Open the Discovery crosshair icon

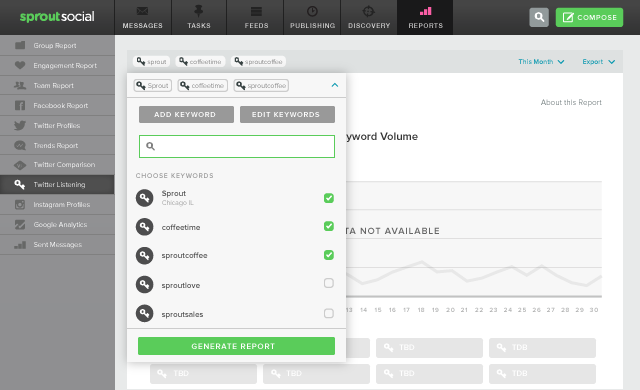coord(369,11)
